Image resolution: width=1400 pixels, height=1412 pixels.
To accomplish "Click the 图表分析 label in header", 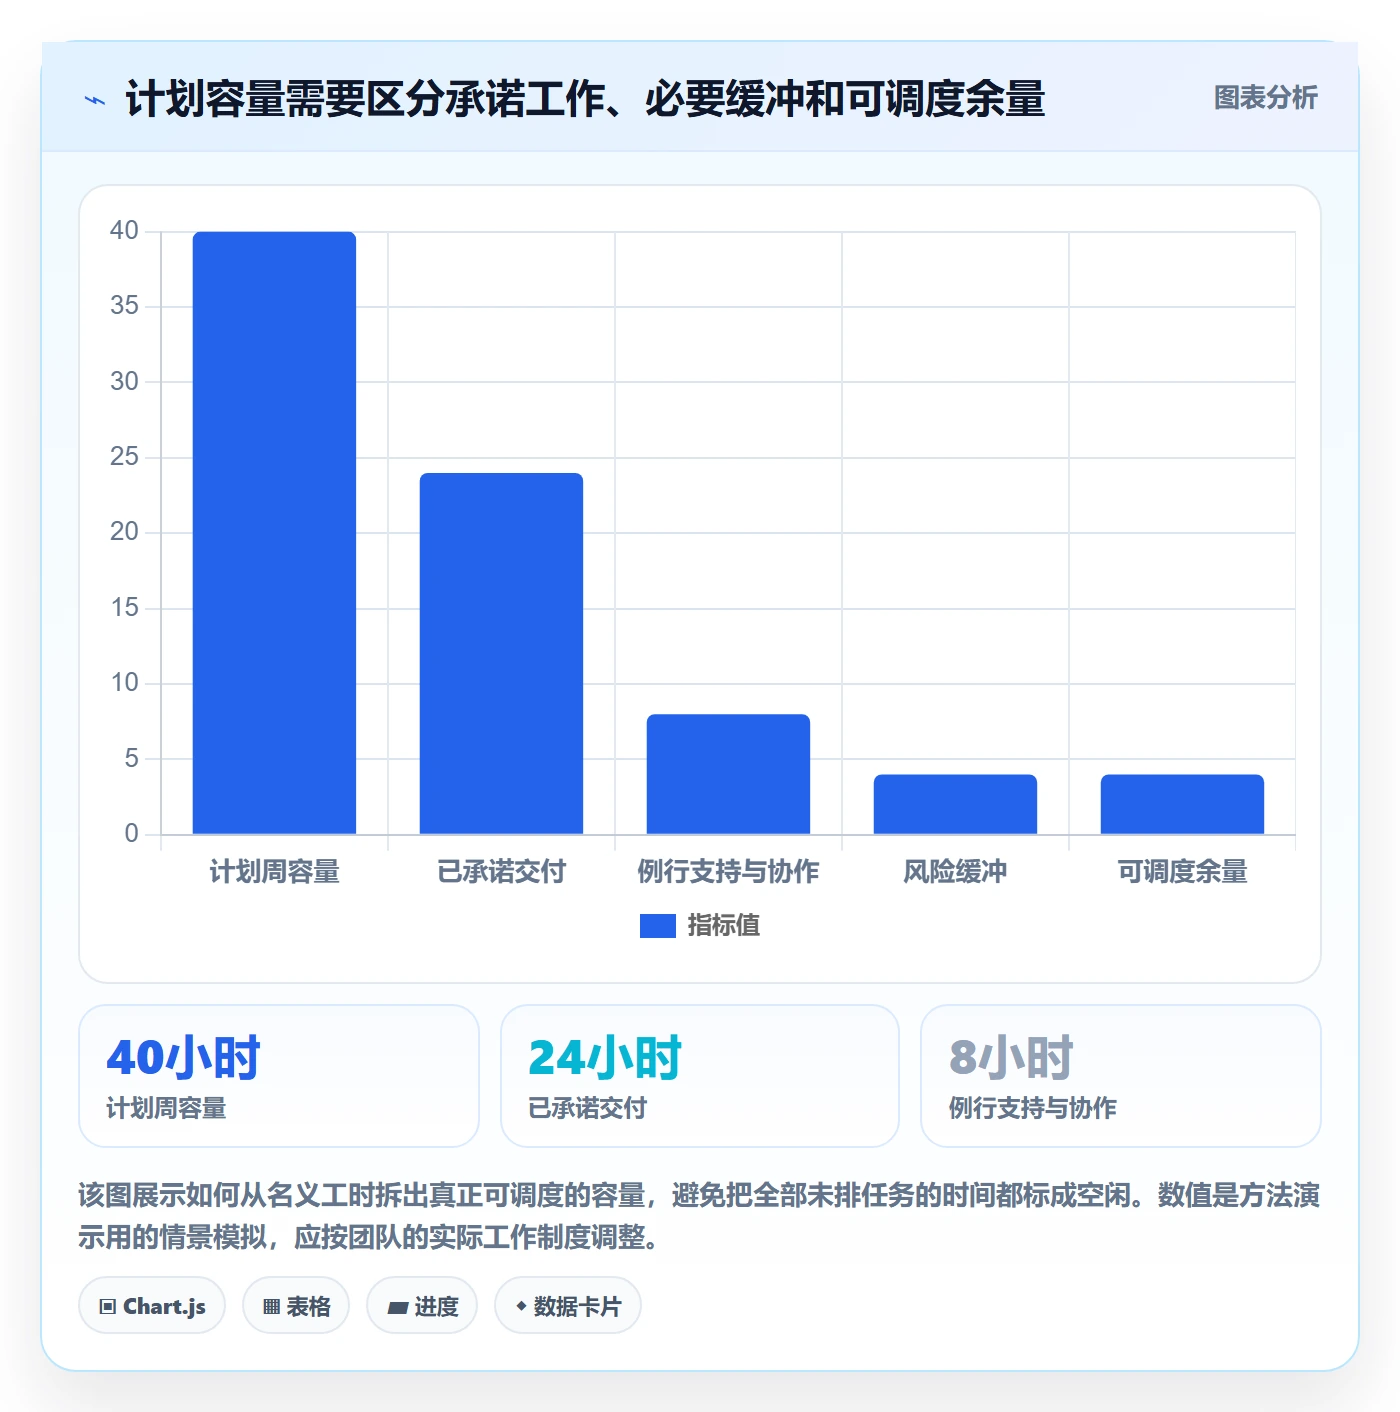I will coord(1265,98).
